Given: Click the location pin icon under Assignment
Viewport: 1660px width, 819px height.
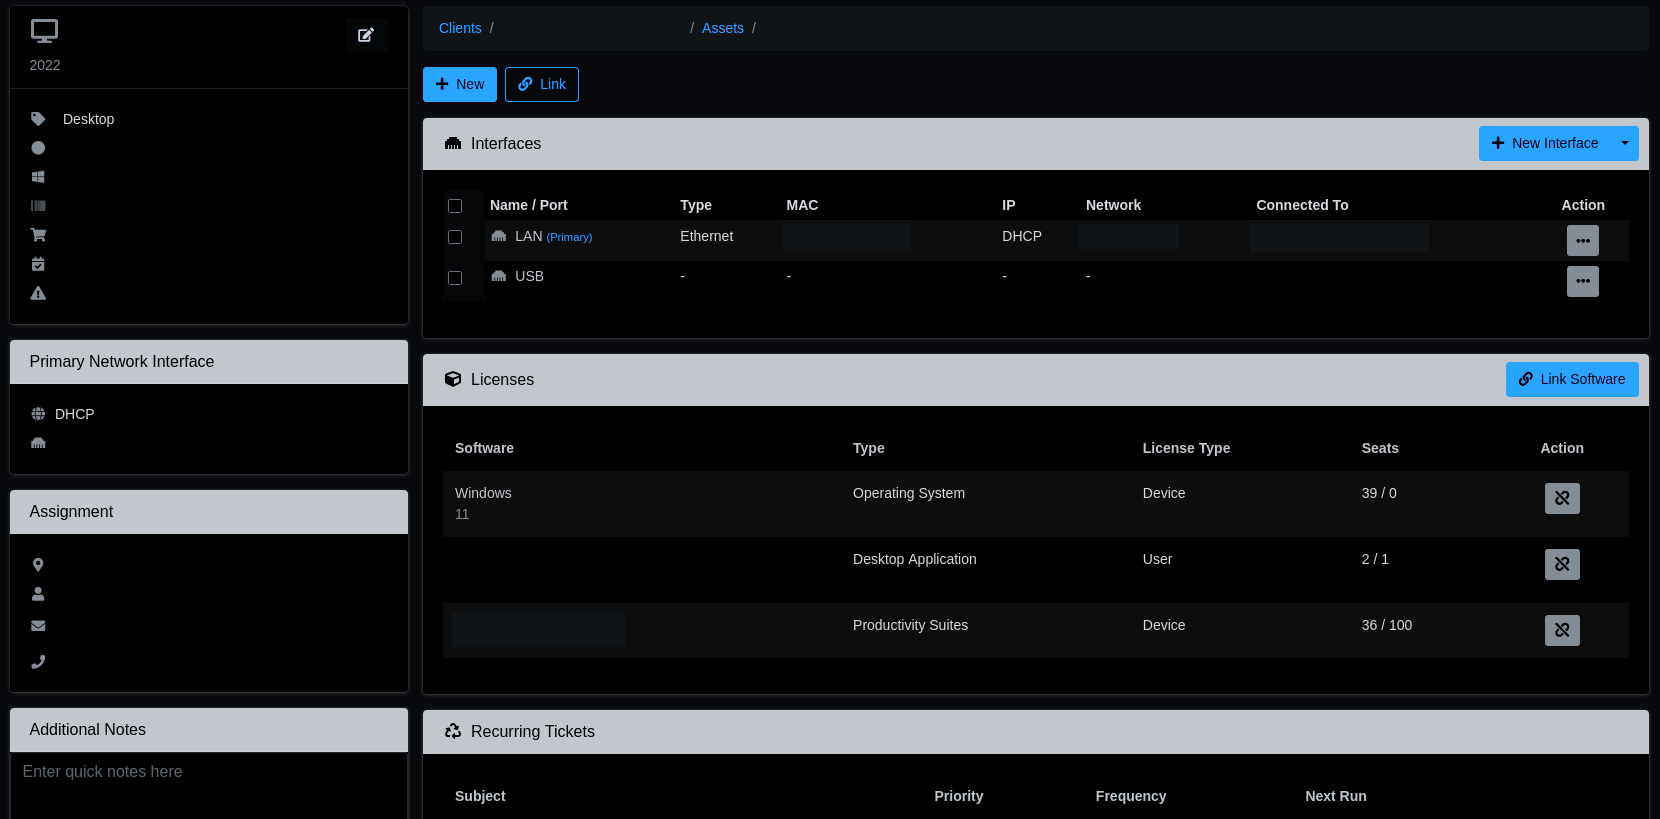Looking at the screenshot, I should tap(38, 565).
